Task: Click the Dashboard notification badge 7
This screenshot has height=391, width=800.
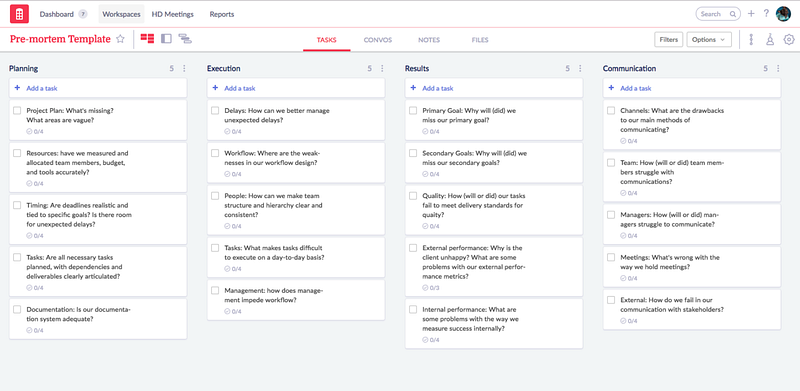Action: [83, 14]
